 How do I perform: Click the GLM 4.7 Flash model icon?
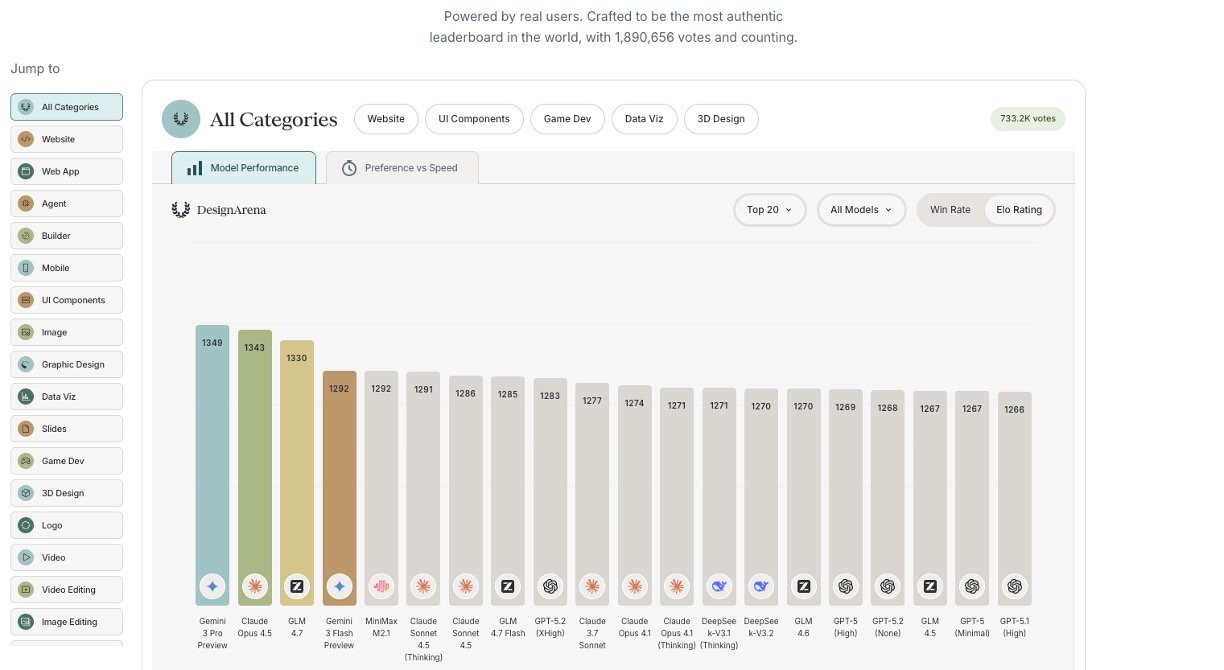point(508,587)
